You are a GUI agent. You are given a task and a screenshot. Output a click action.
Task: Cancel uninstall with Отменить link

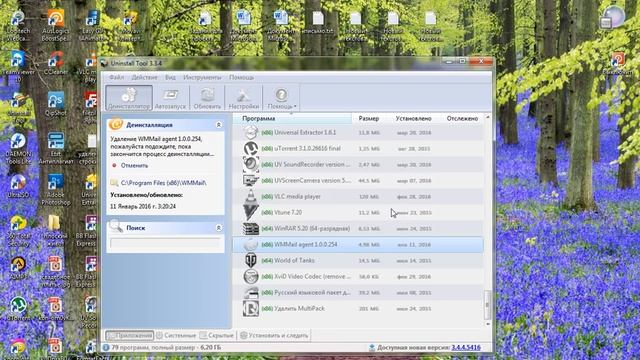click(134, 165)
